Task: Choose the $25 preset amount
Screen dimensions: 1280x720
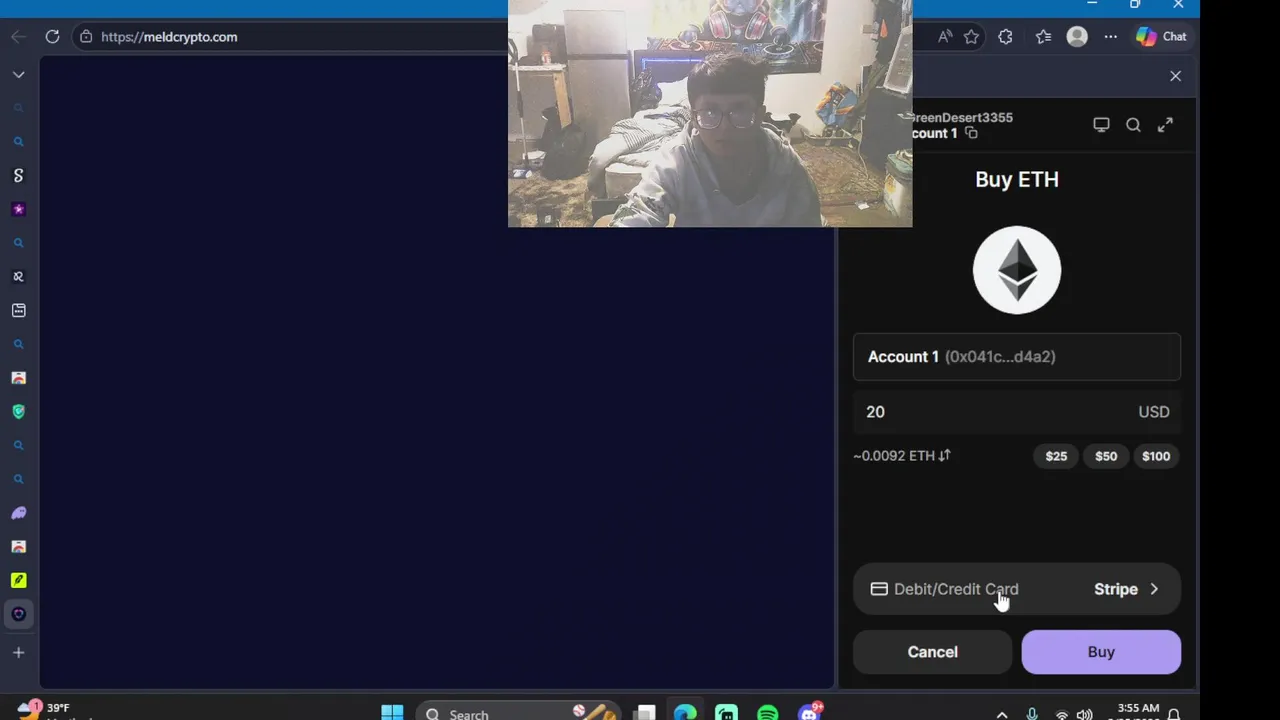Action: [1056, 456]
